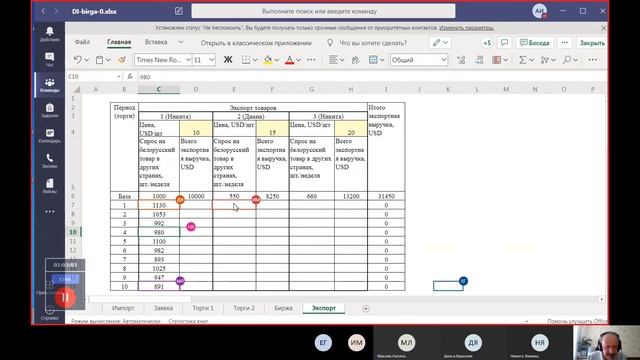The image size is (640, 360).
Task: Click the formula bar showing 980
Action: (x=371, y=77)
